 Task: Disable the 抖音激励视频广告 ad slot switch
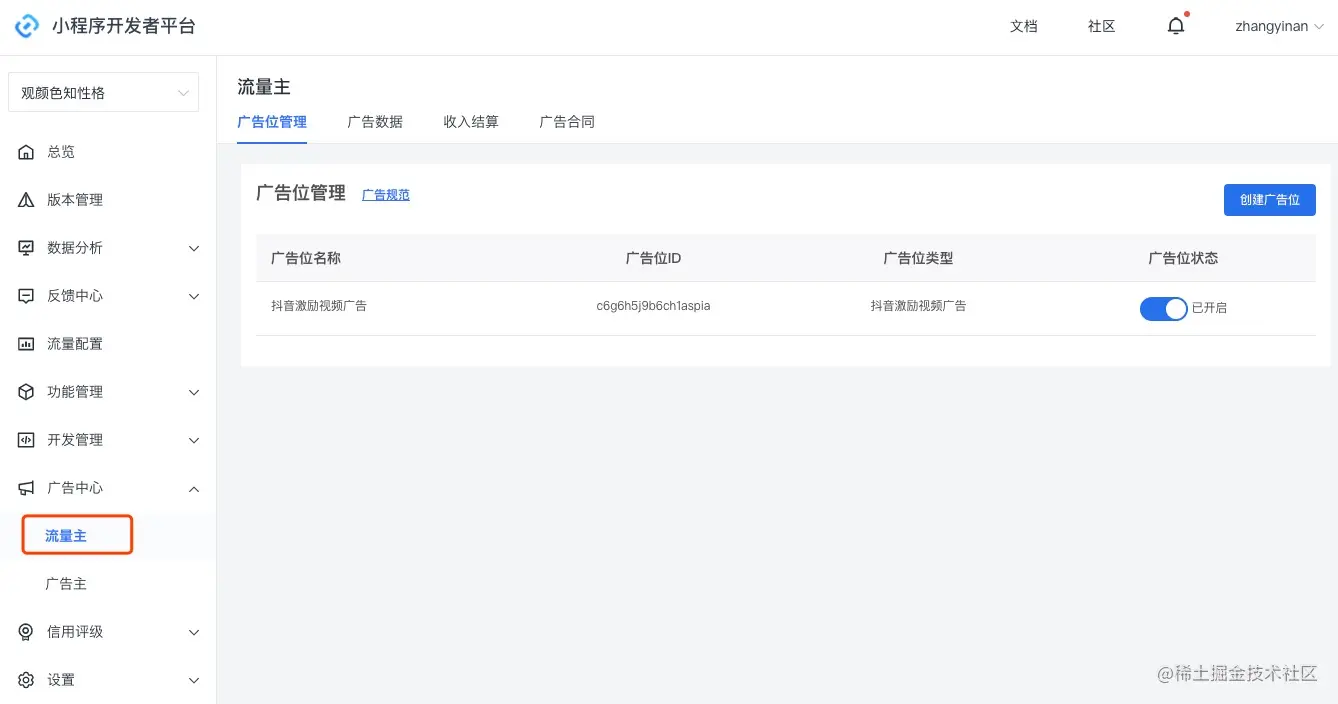[x=1163, y=308]
